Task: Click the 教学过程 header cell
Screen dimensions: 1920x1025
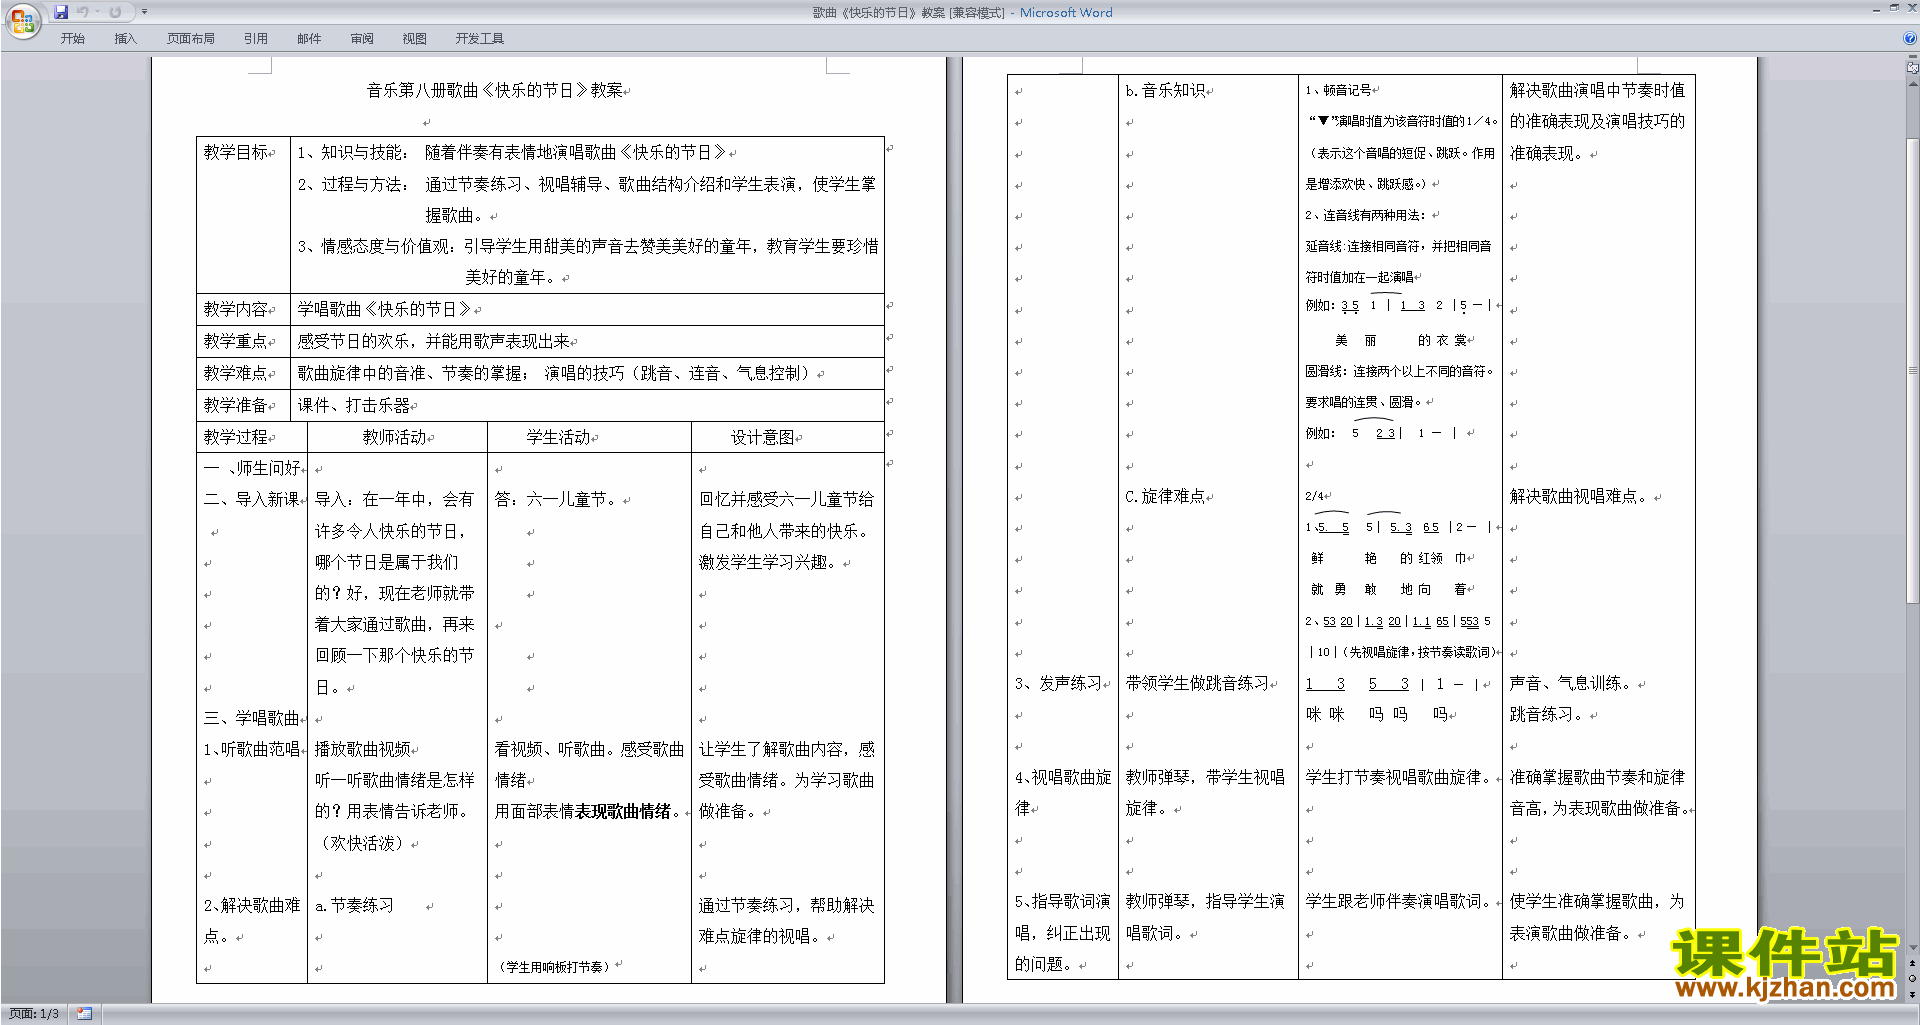Action: click(x=251, y=437)
